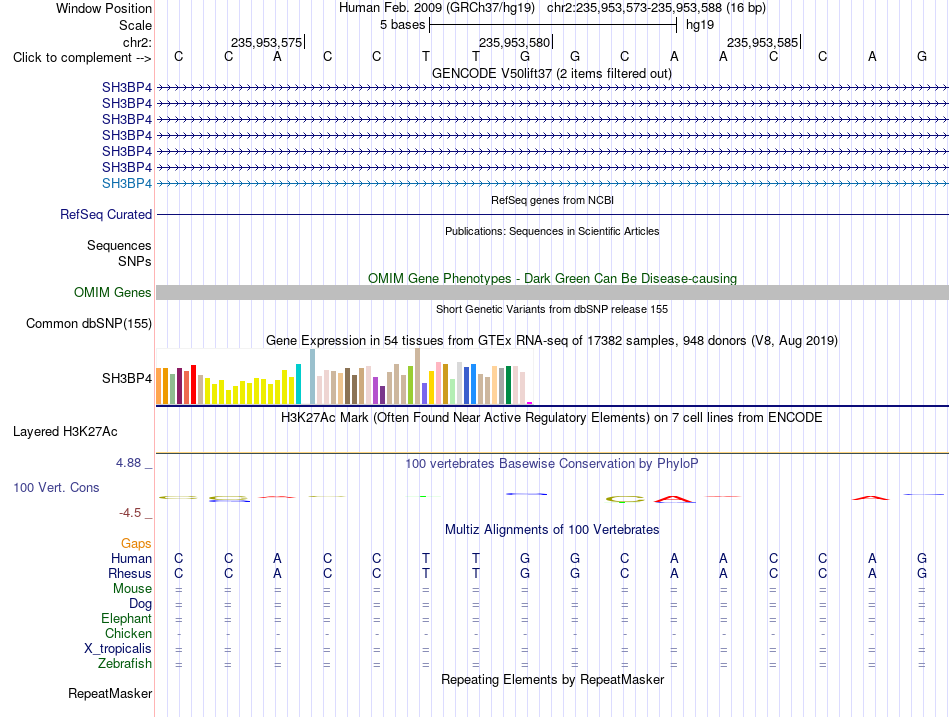The image size is (950, 717).
Task: Click the -4.5 PhyloP lower scale value
Action: [x=130, y=513]
